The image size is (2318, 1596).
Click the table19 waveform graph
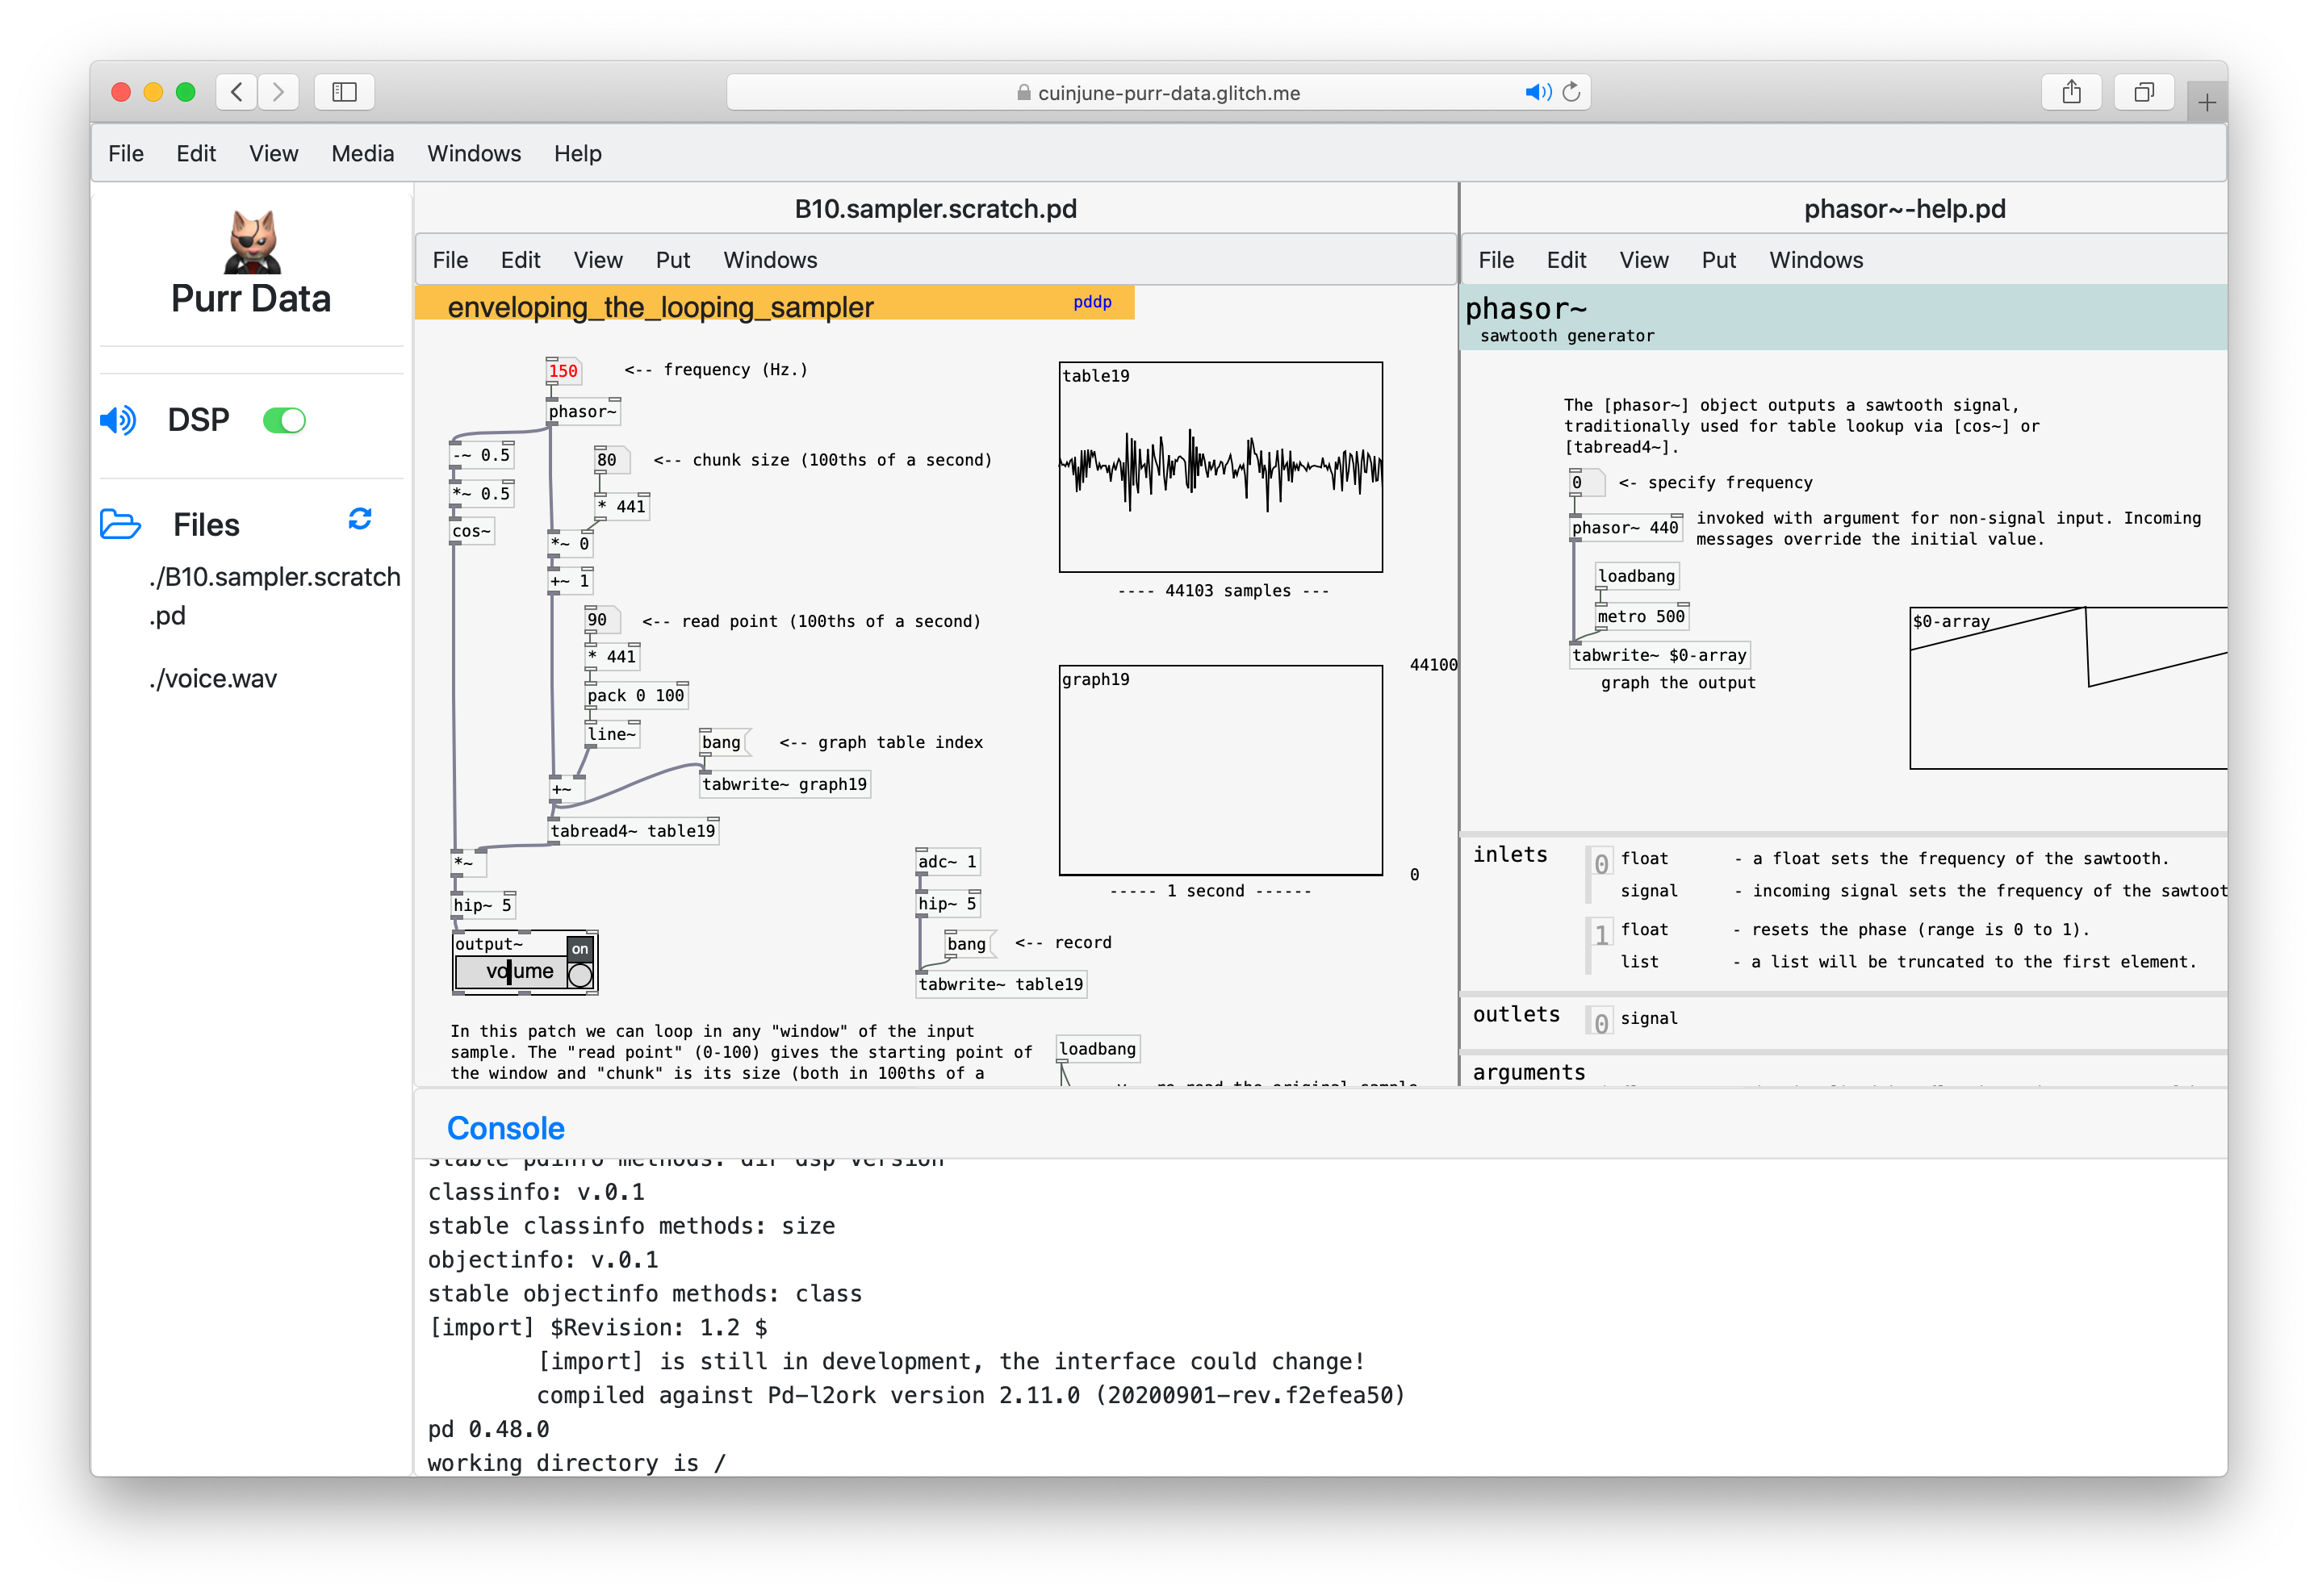tap(1221, 467)
